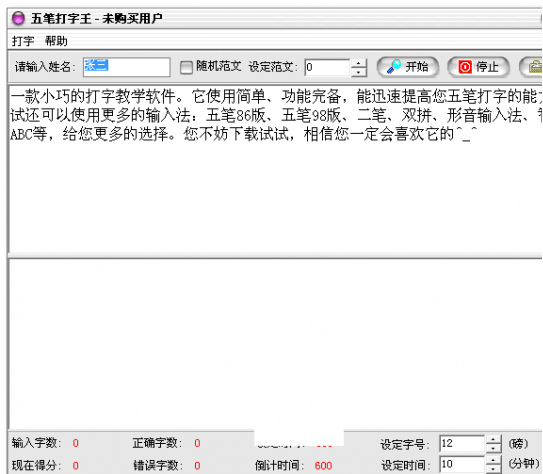Click the 五笔打字王 title bar text

(97, 18)
